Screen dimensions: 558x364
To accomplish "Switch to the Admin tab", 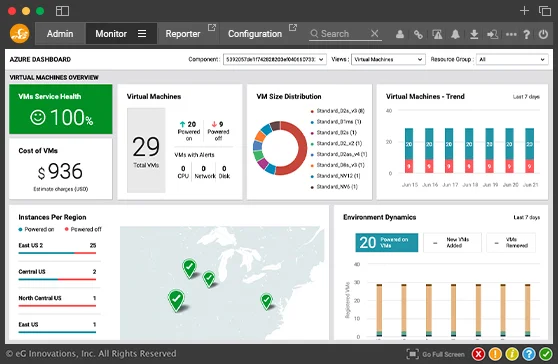I will click(x=60, y=34).
